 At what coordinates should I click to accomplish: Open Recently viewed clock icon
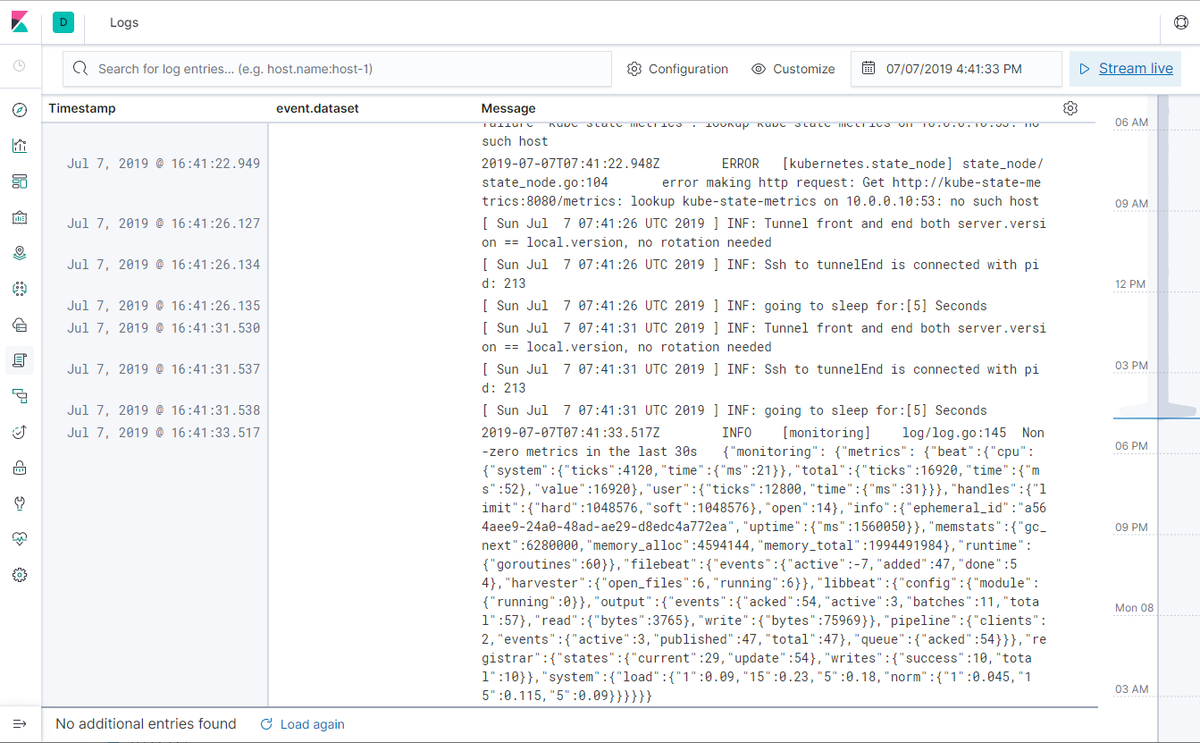pyautogui.click(x=20, y=67)
